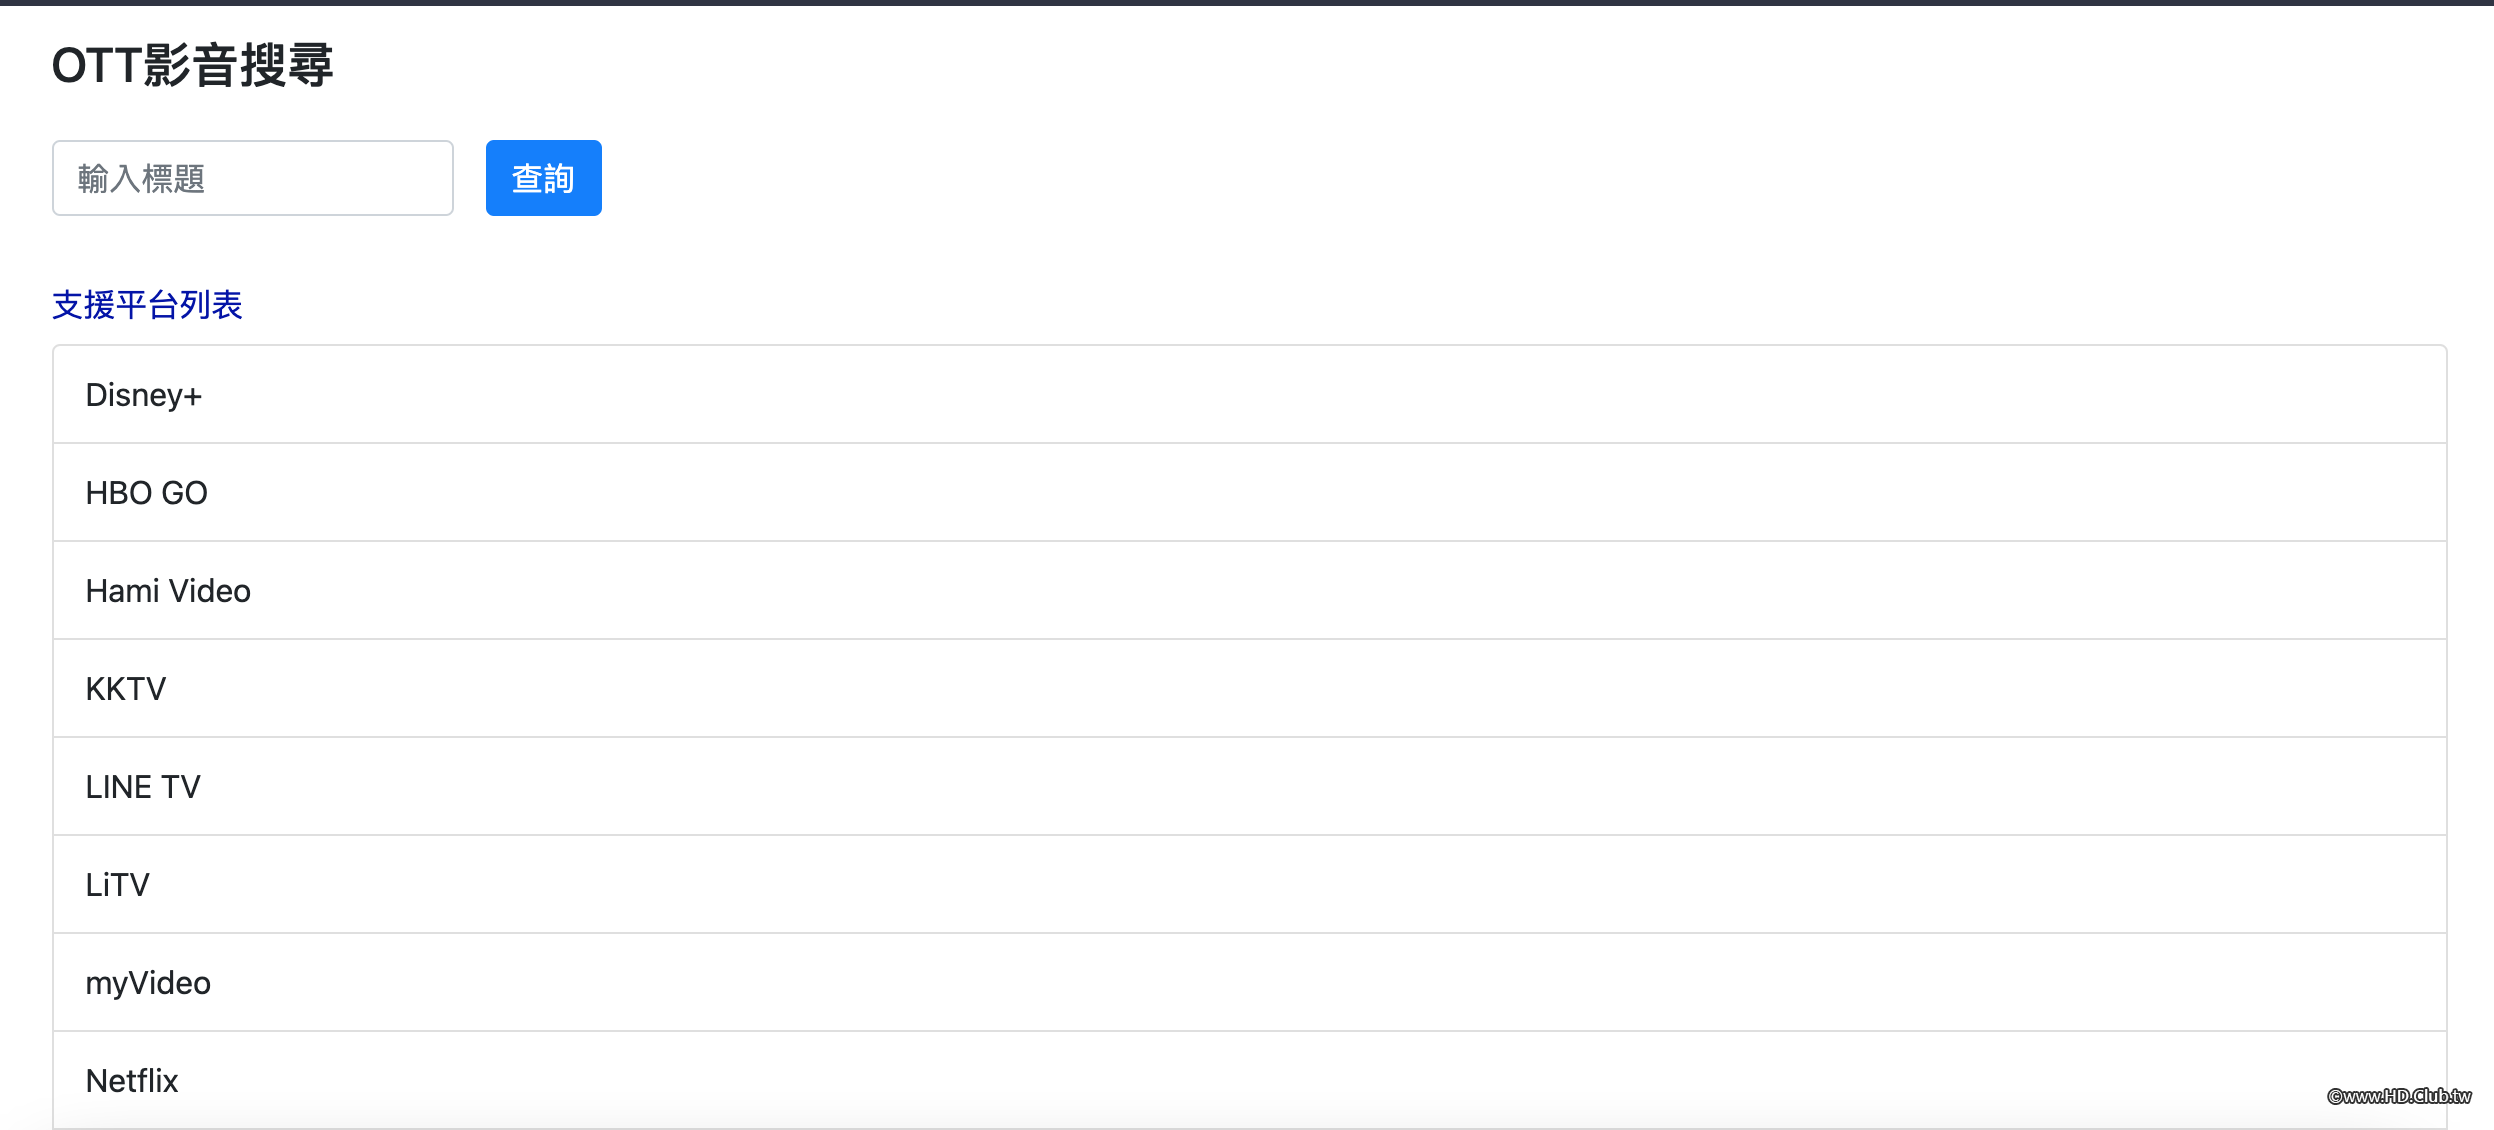Click the Netflix text label
Image resolution: width=2494 pixels, height=1130 pixels.
132,1082
